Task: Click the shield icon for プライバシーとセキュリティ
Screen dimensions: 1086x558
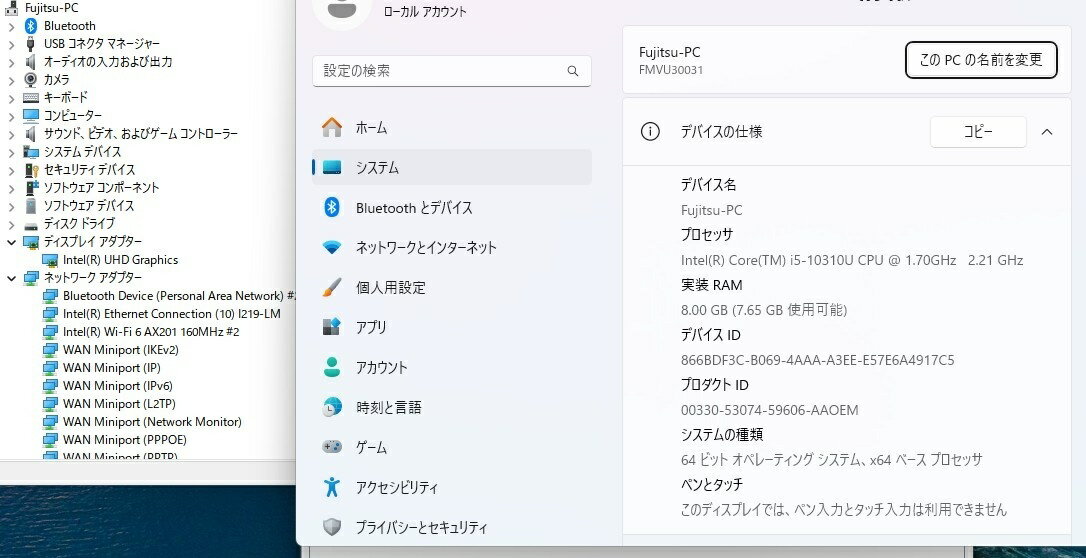Action: tap(332, 527)
